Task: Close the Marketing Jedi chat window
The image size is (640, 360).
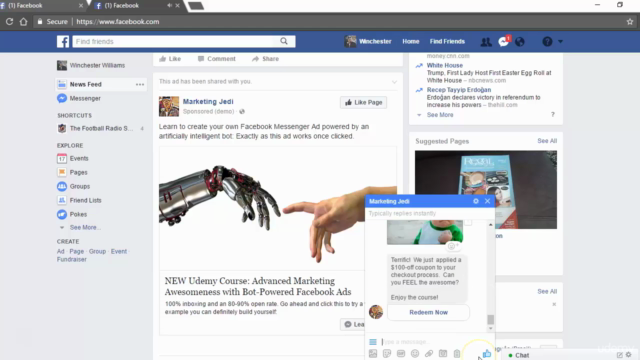Action: point(487,201)
